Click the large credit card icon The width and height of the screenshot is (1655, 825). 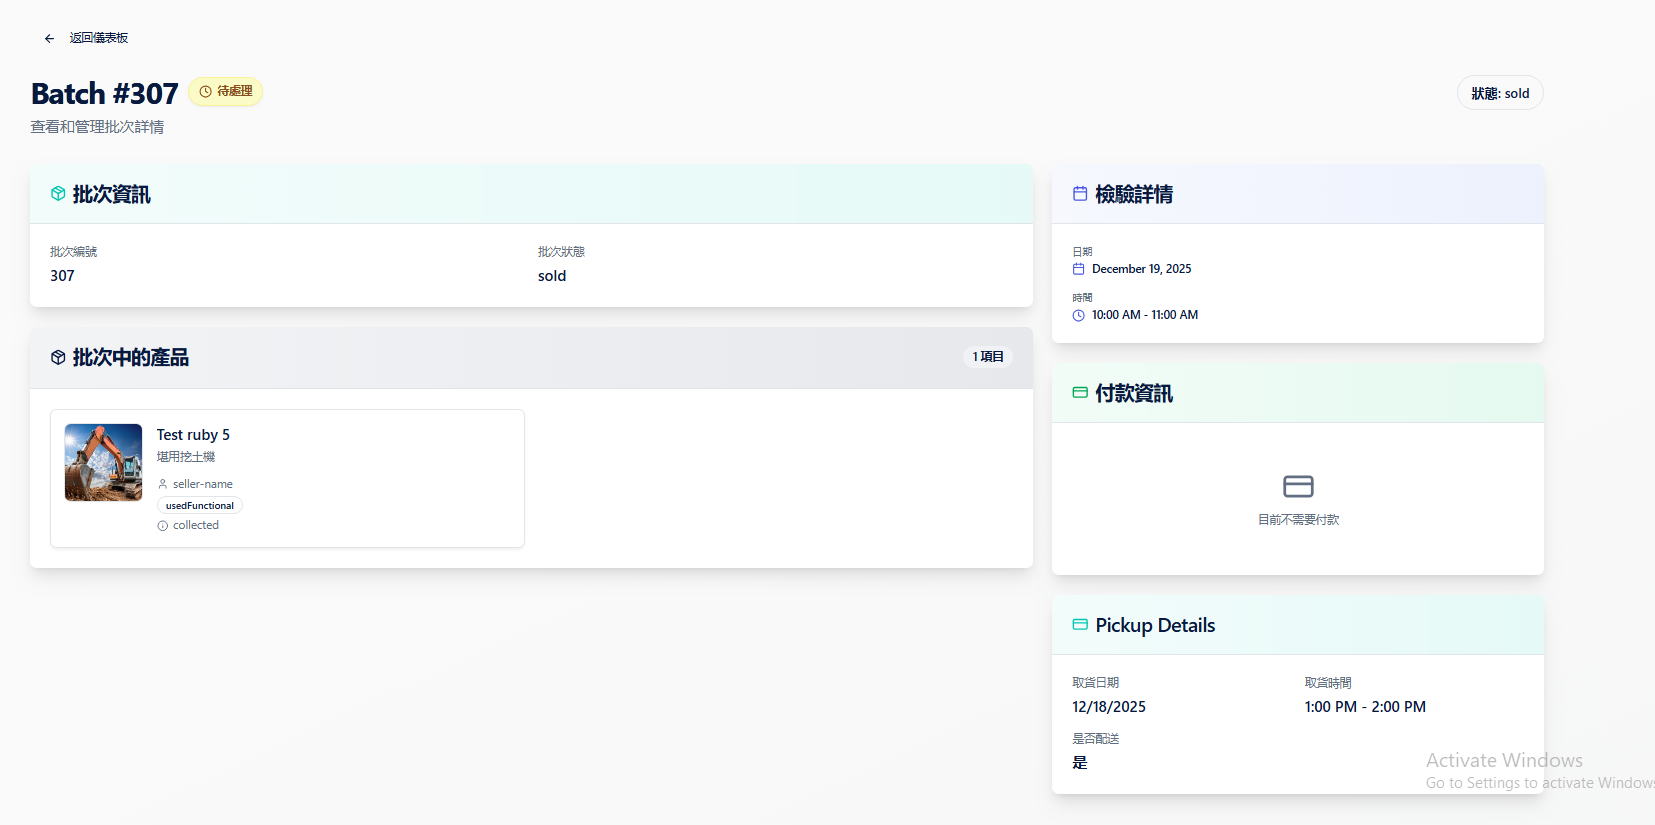pos(1298,486)
